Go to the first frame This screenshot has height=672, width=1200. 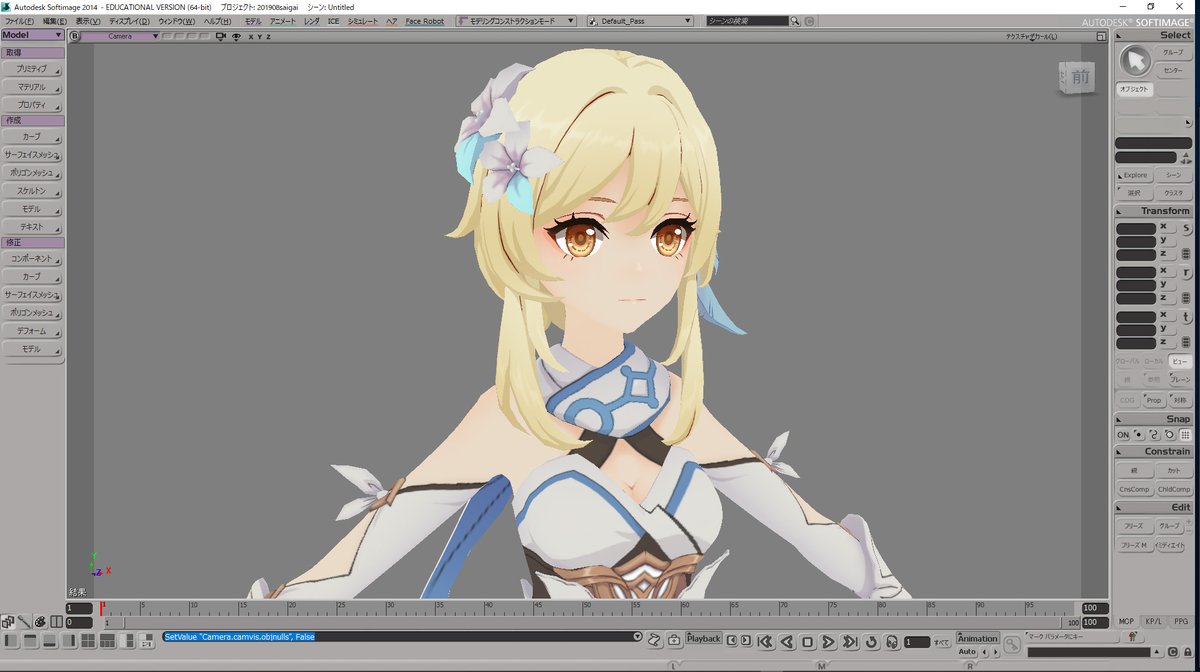tap(764, 640)
